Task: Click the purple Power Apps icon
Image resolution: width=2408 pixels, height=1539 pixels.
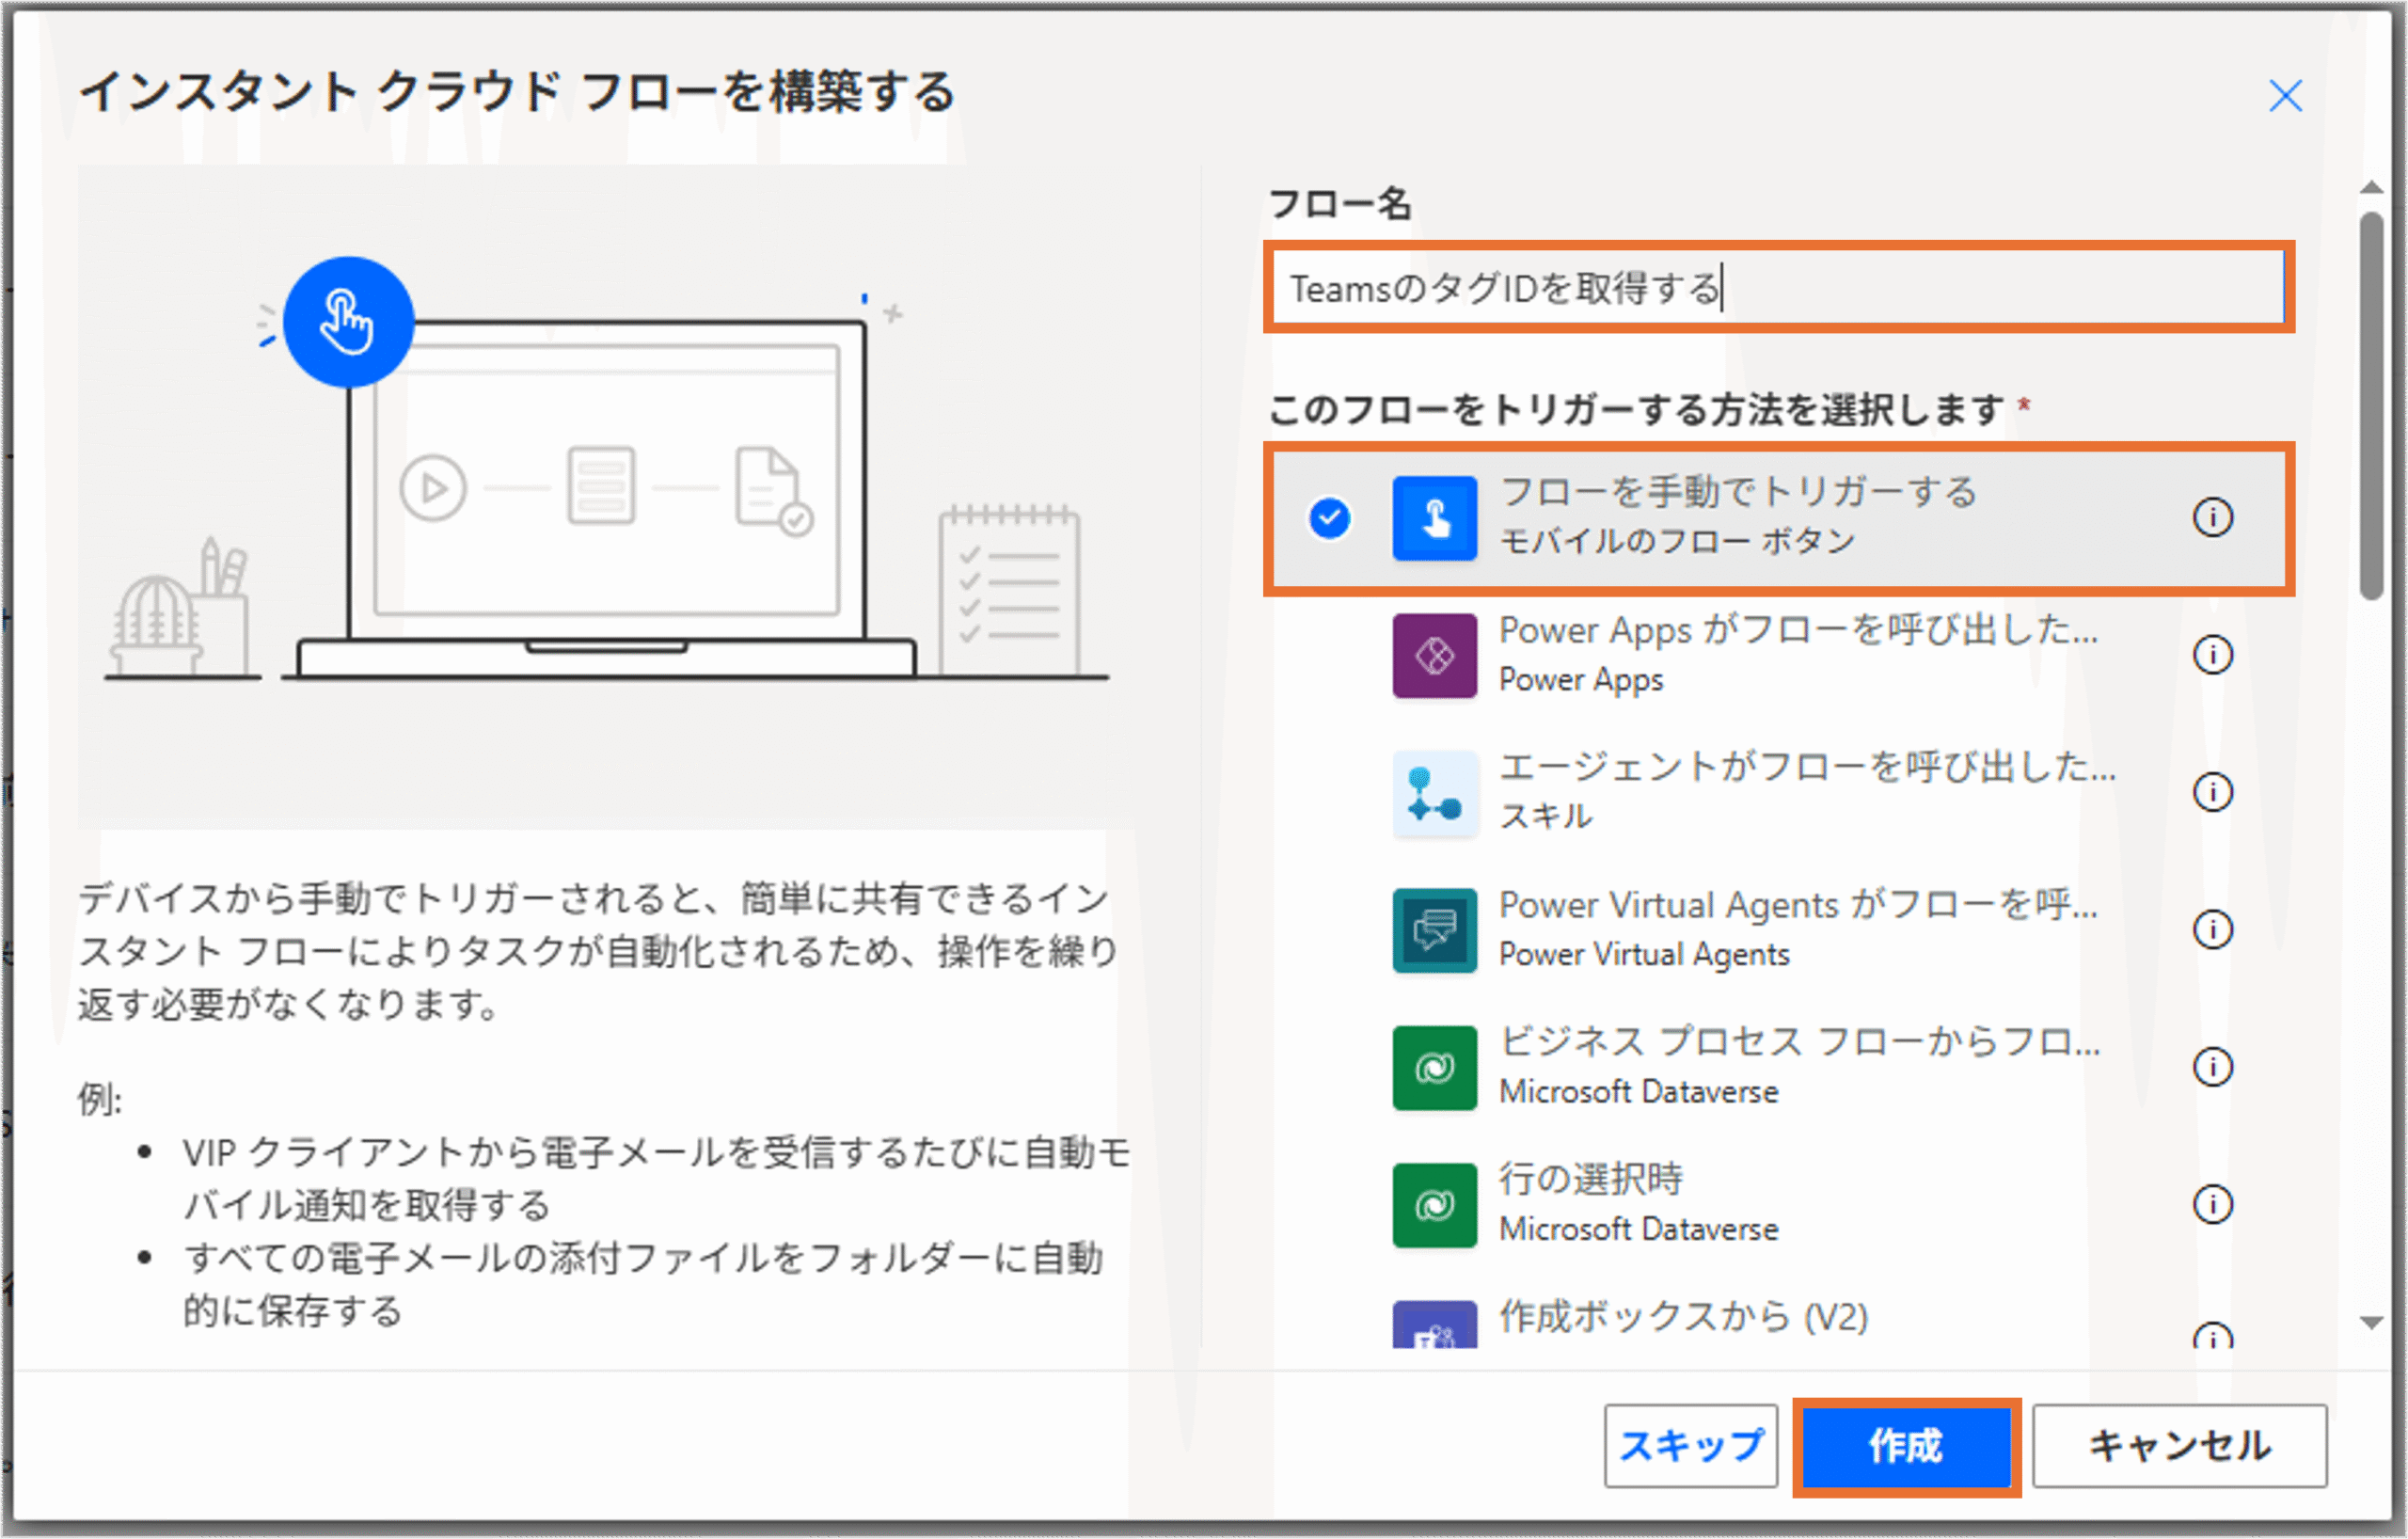Action: point(1434,656)
